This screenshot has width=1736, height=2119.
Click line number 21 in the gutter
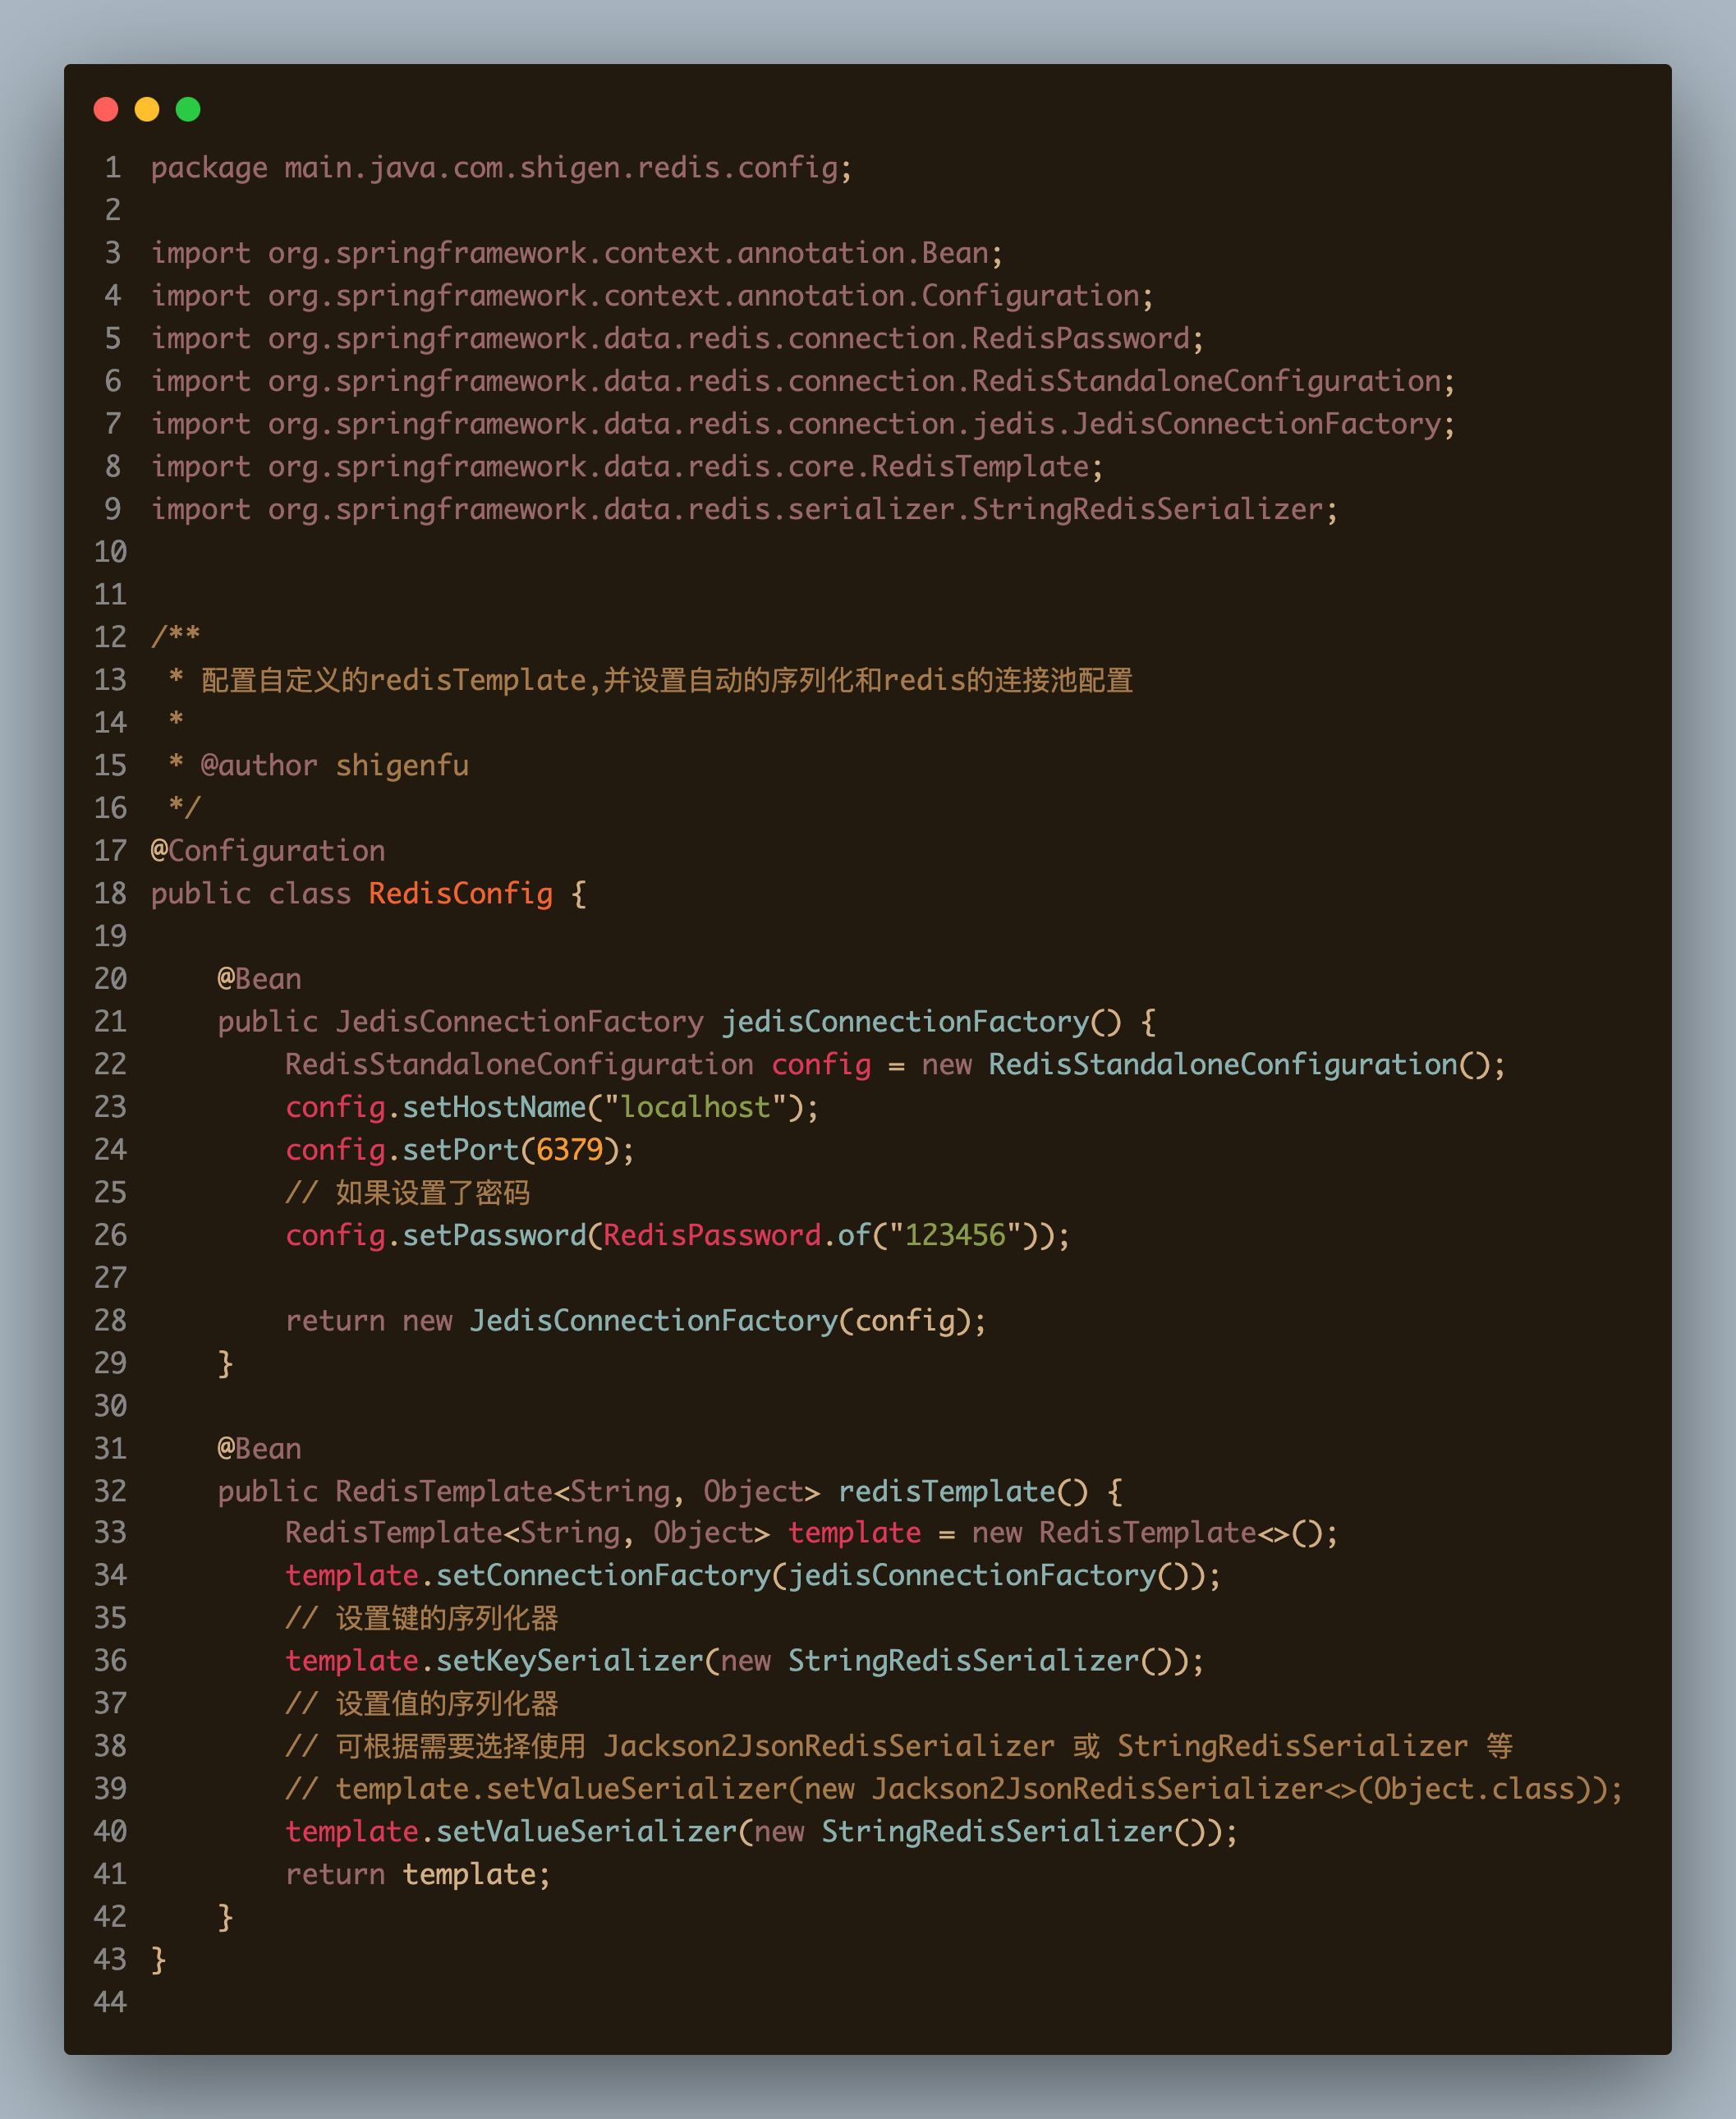coord(110,1021)
